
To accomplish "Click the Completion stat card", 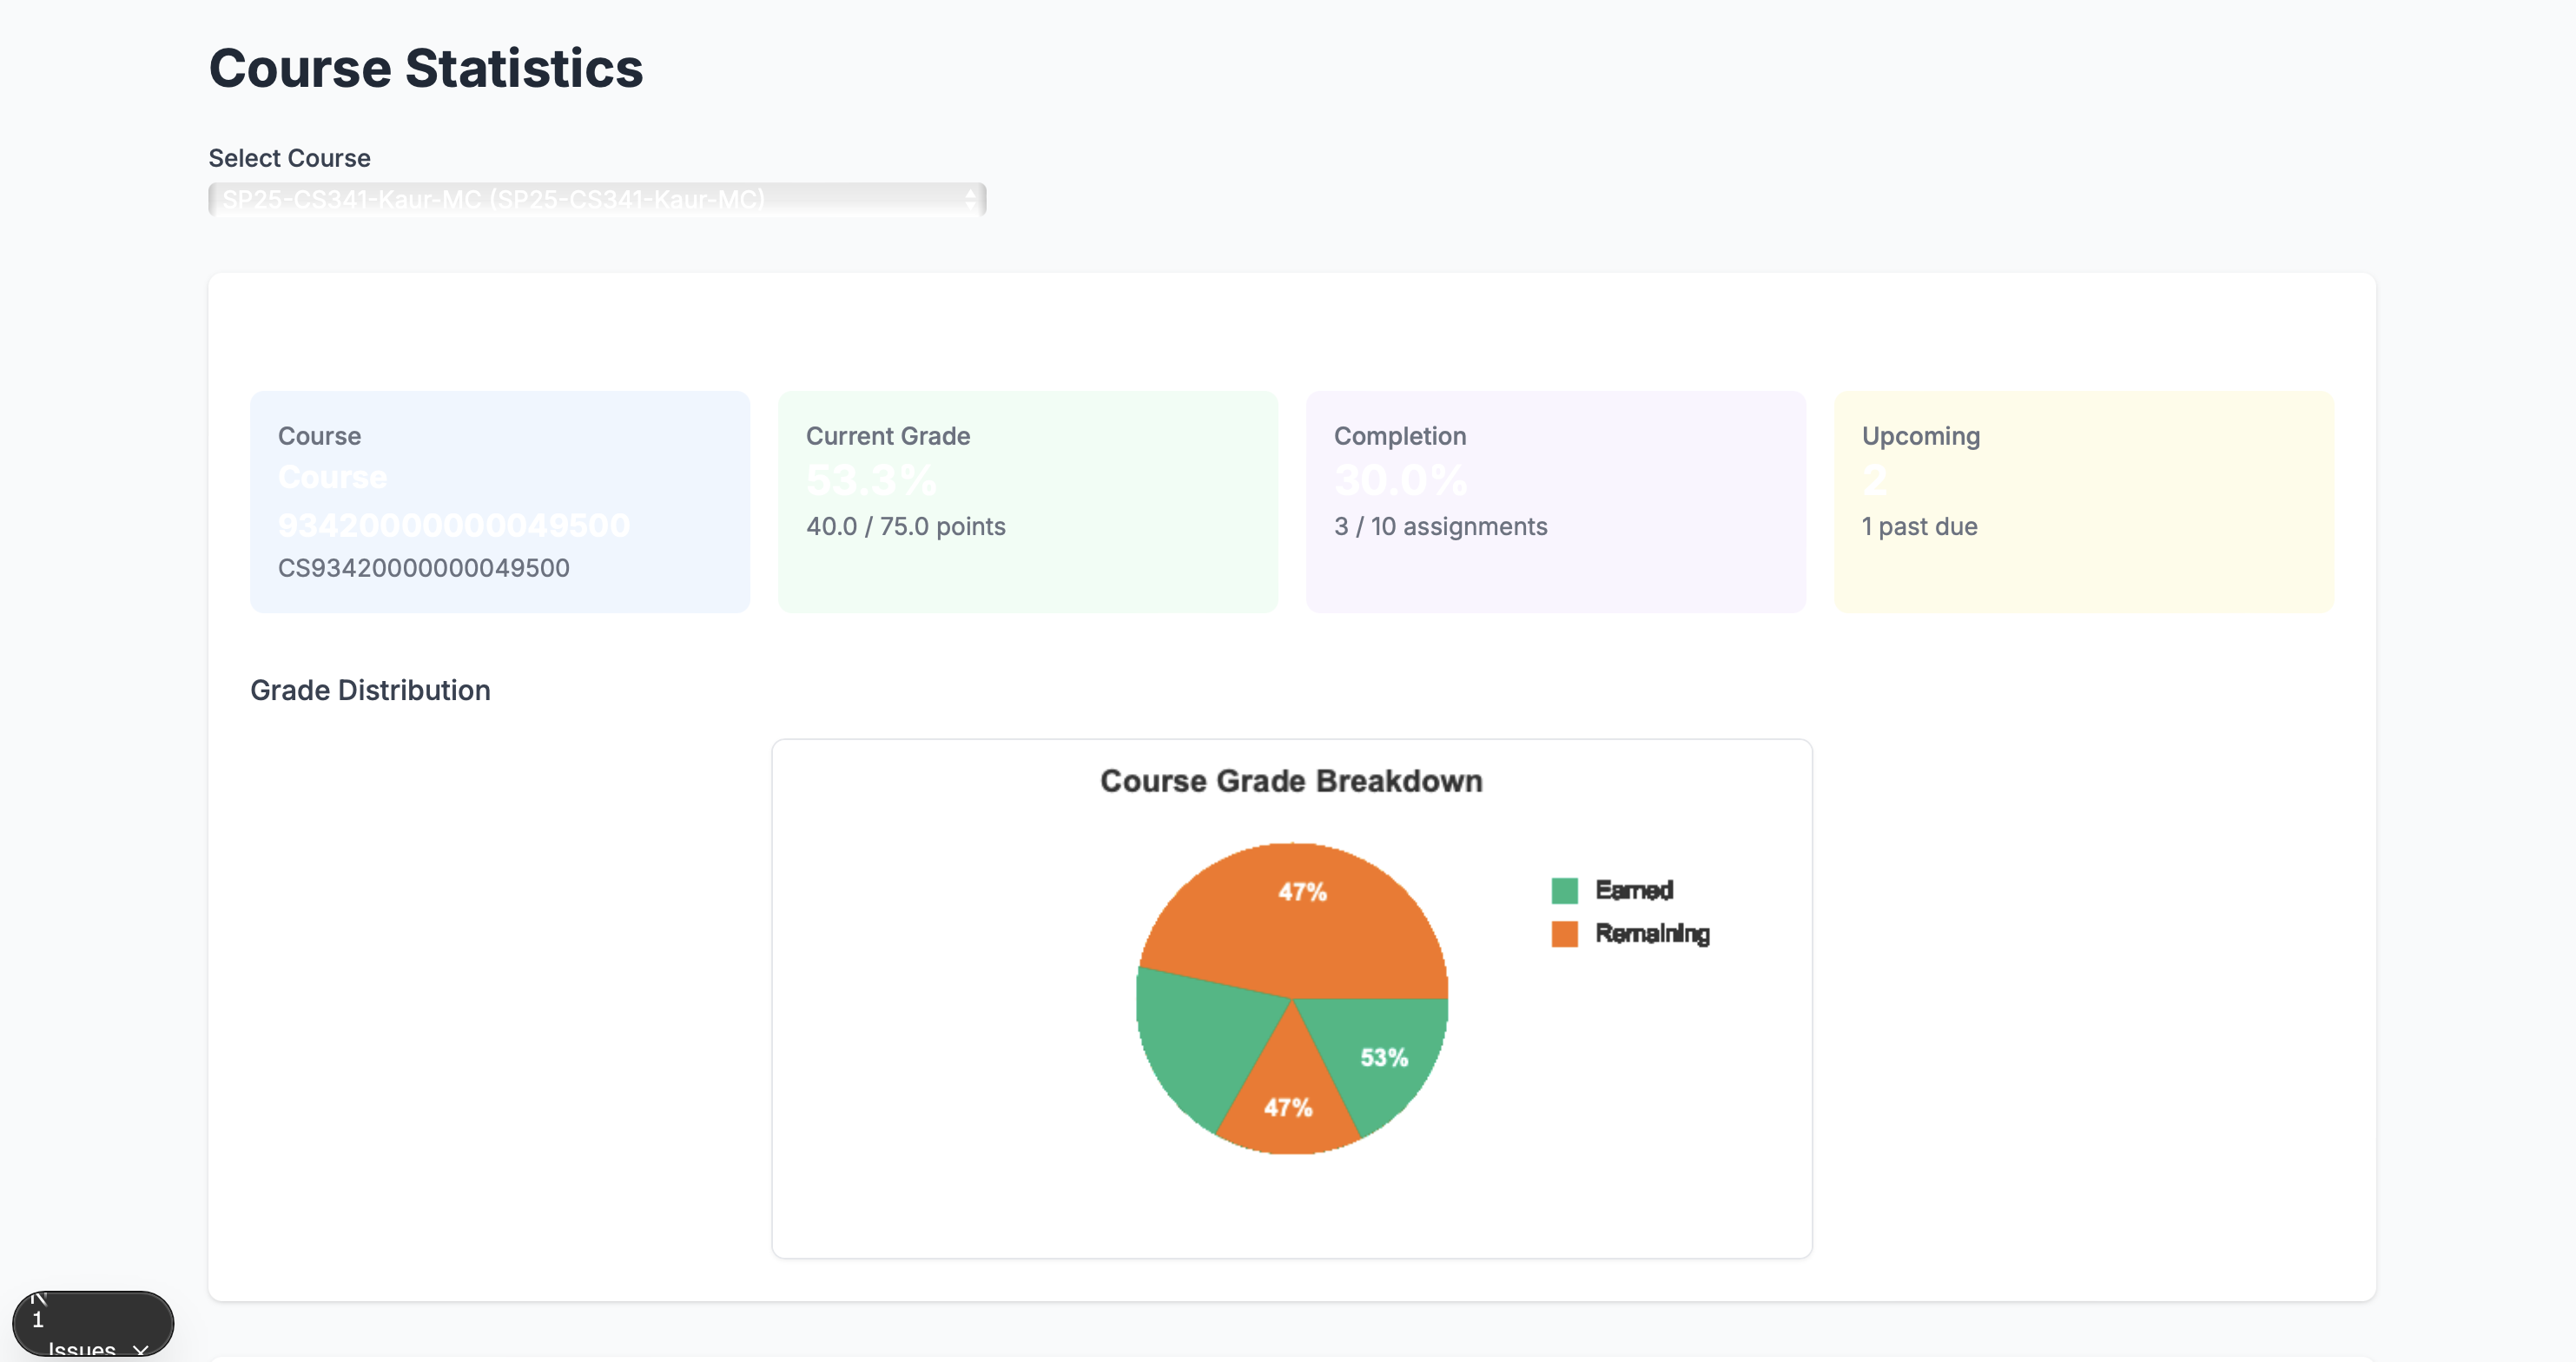I will point(1555,501).
